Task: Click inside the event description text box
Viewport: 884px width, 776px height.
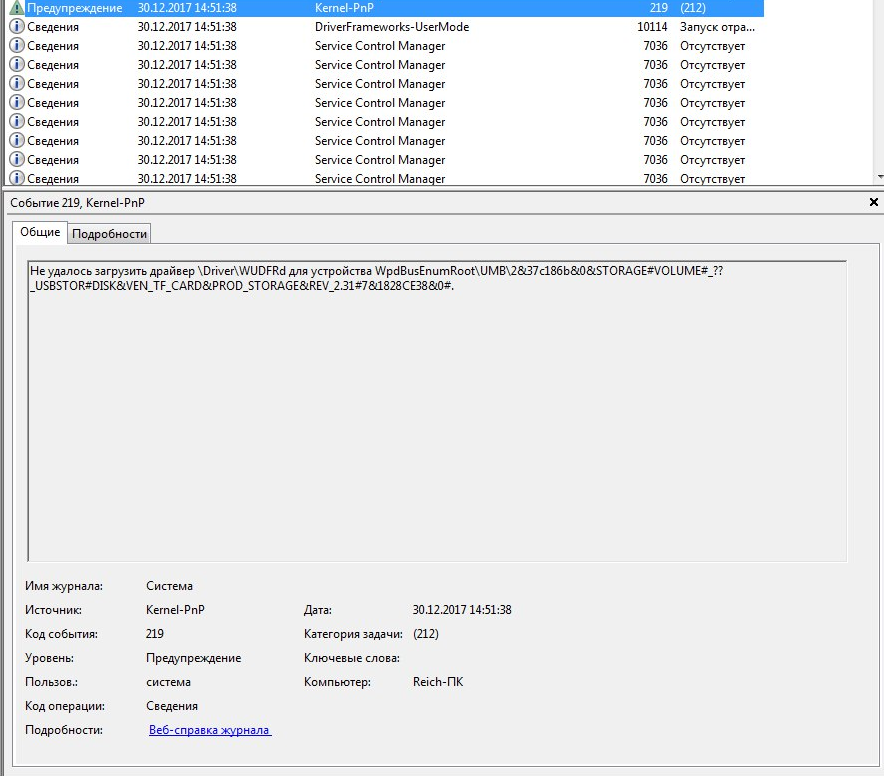Action: click(x=436, y=410)
